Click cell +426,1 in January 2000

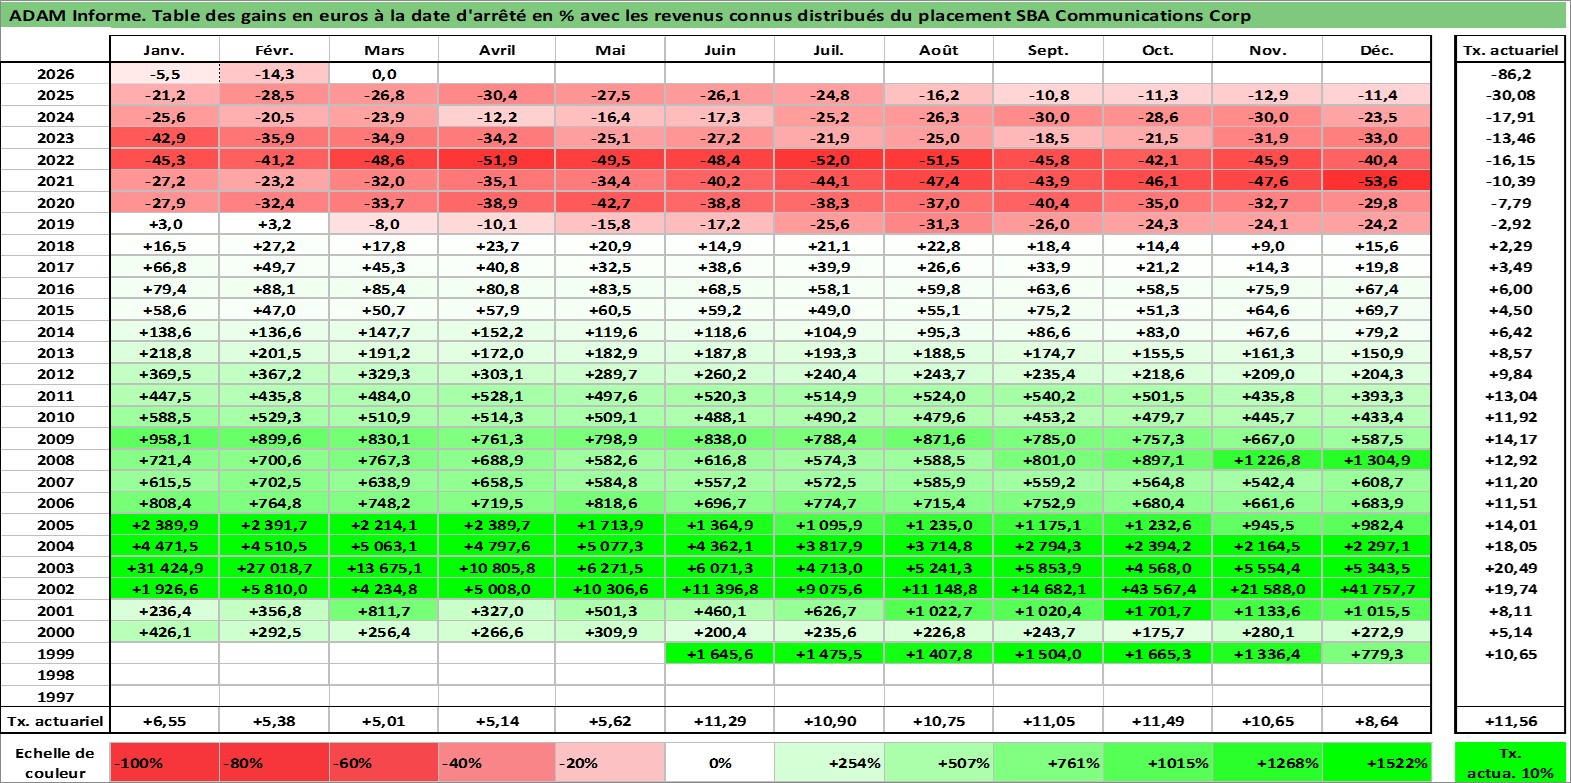(164, 632)
